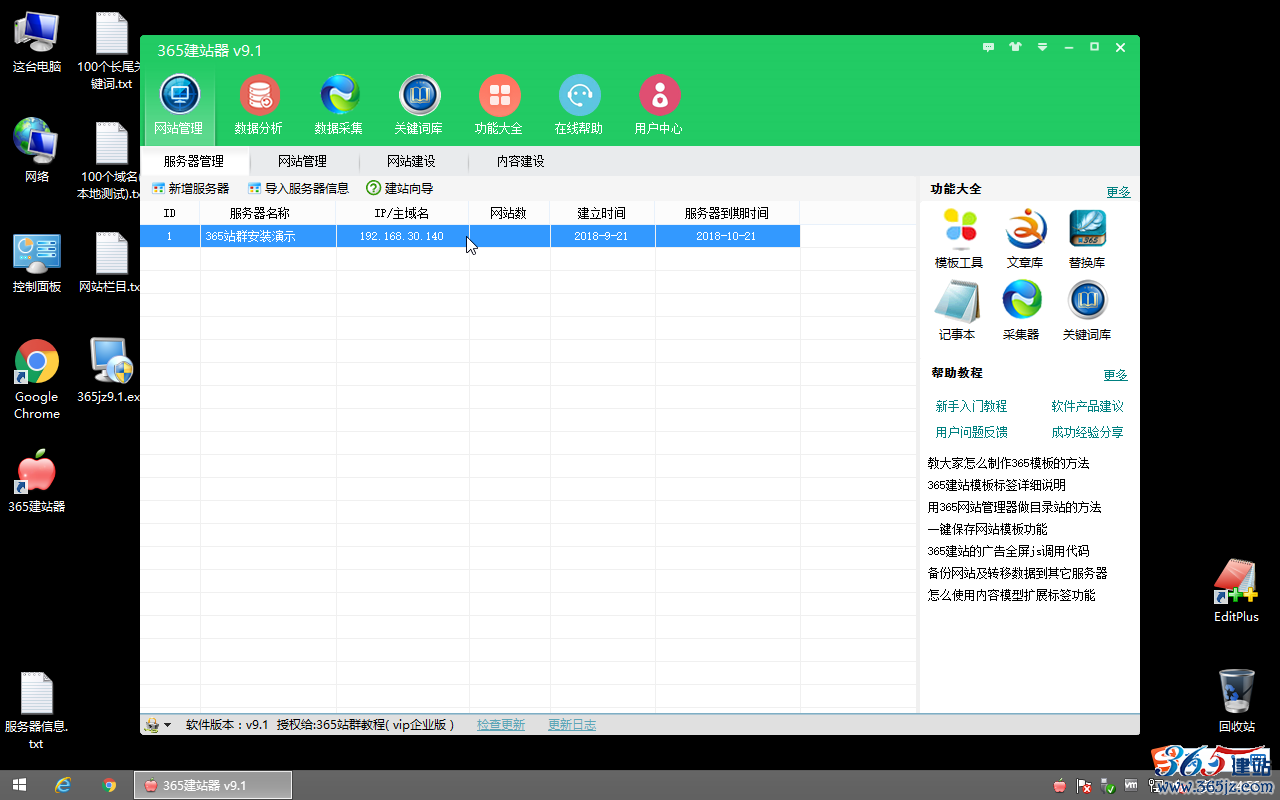Click the 导入服务器信息 button

[298, 188]
